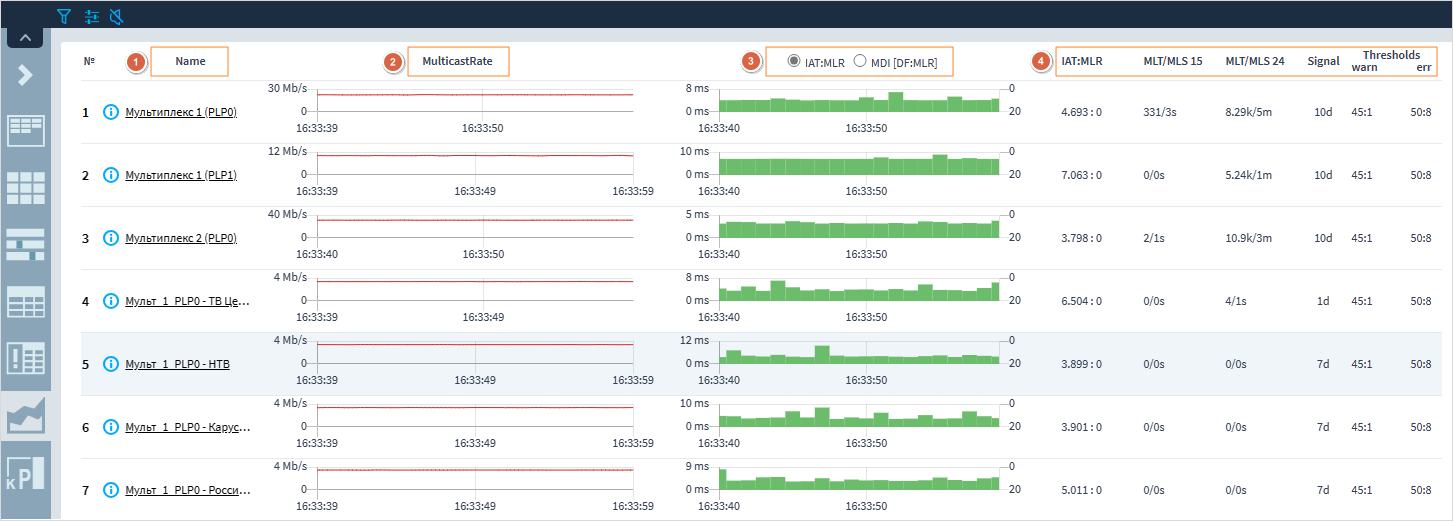Sort by the Name column header
Screen dimensions: 1453x521
[x=190, y=62]
